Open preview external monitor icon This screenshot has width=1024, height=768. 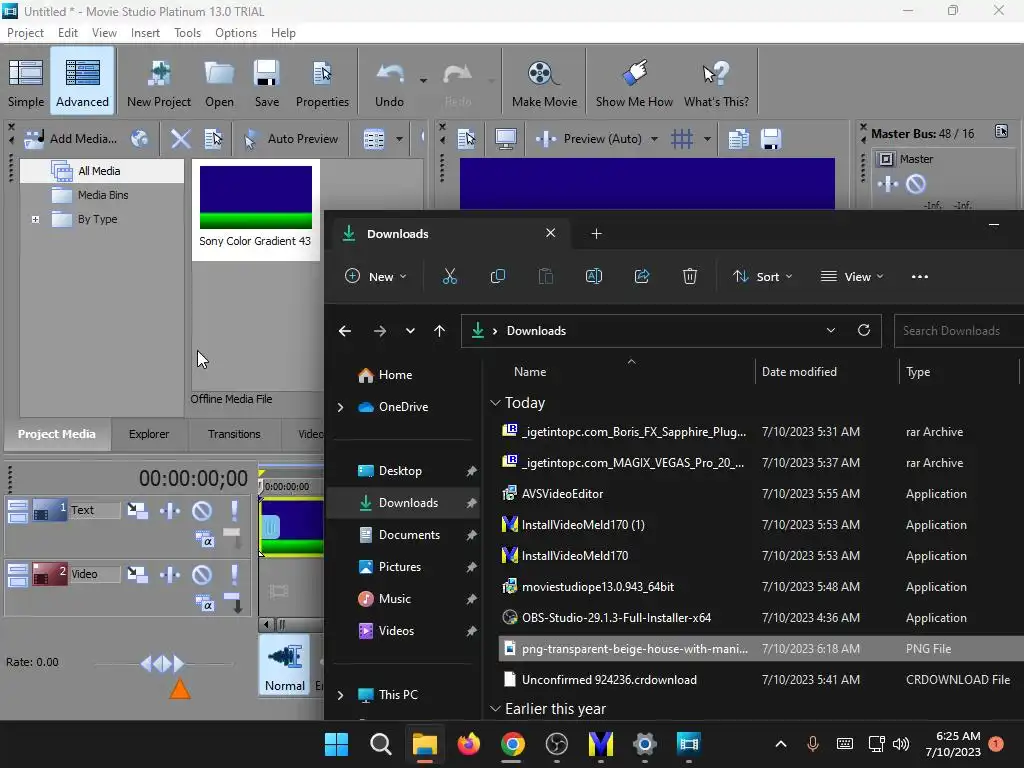[505, 138]
